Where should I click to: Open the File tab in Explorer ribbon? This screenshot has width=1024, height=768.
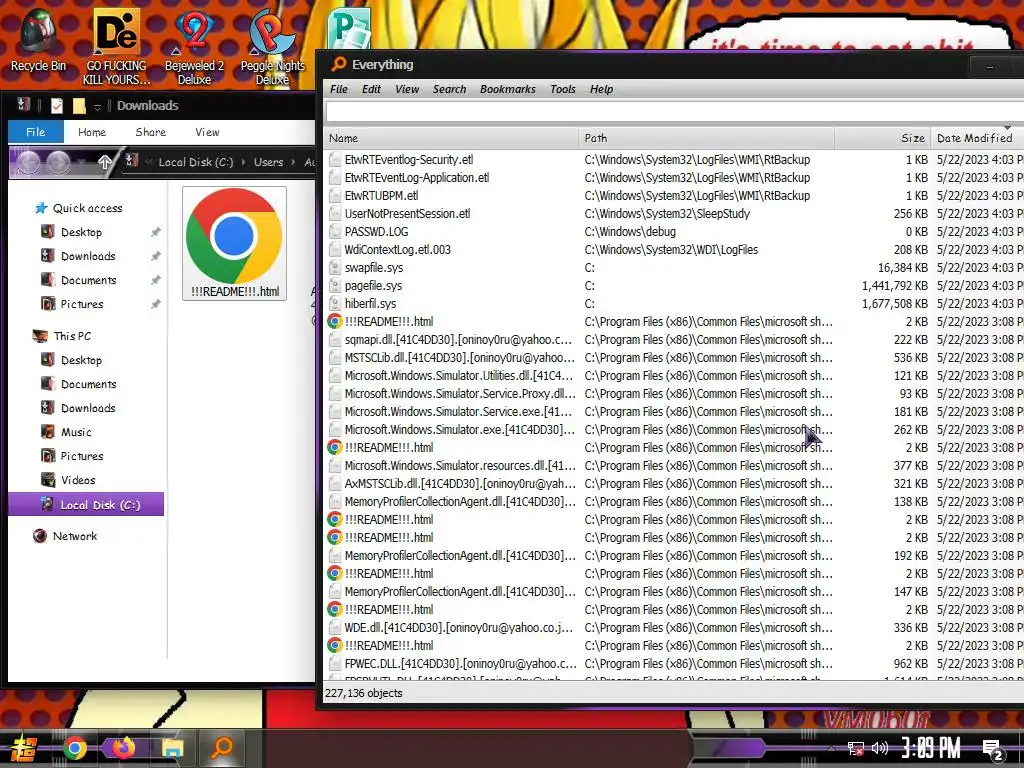[36, 132]
